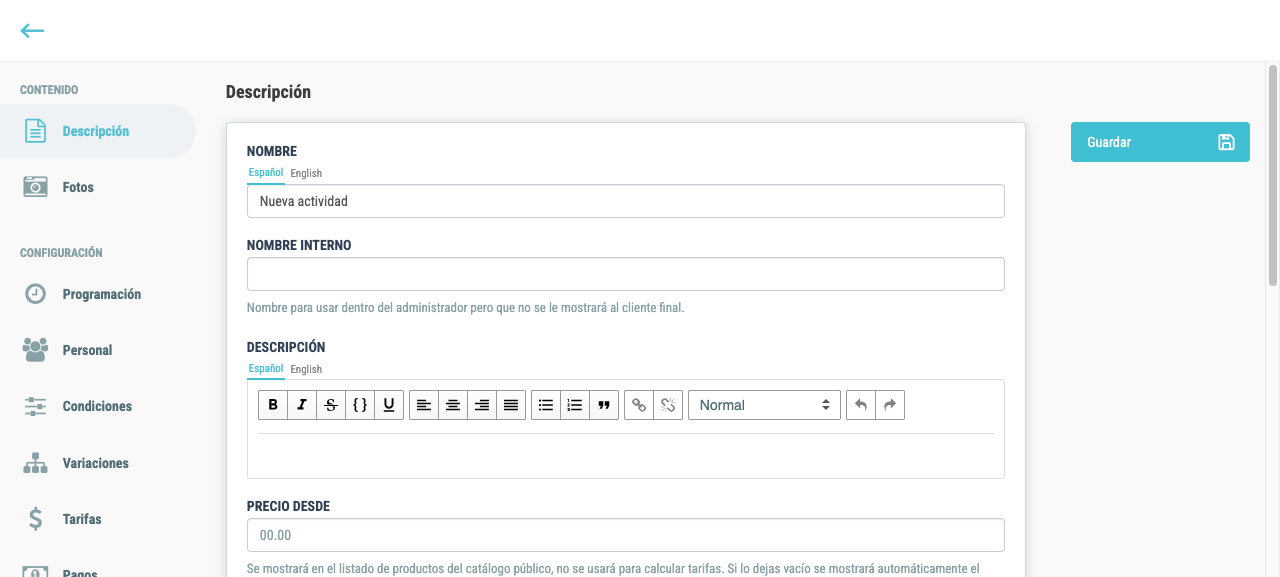Select Español tab under Nombre
The height and width of the screenshot is (577, 1280).
[x=266, y=173]
